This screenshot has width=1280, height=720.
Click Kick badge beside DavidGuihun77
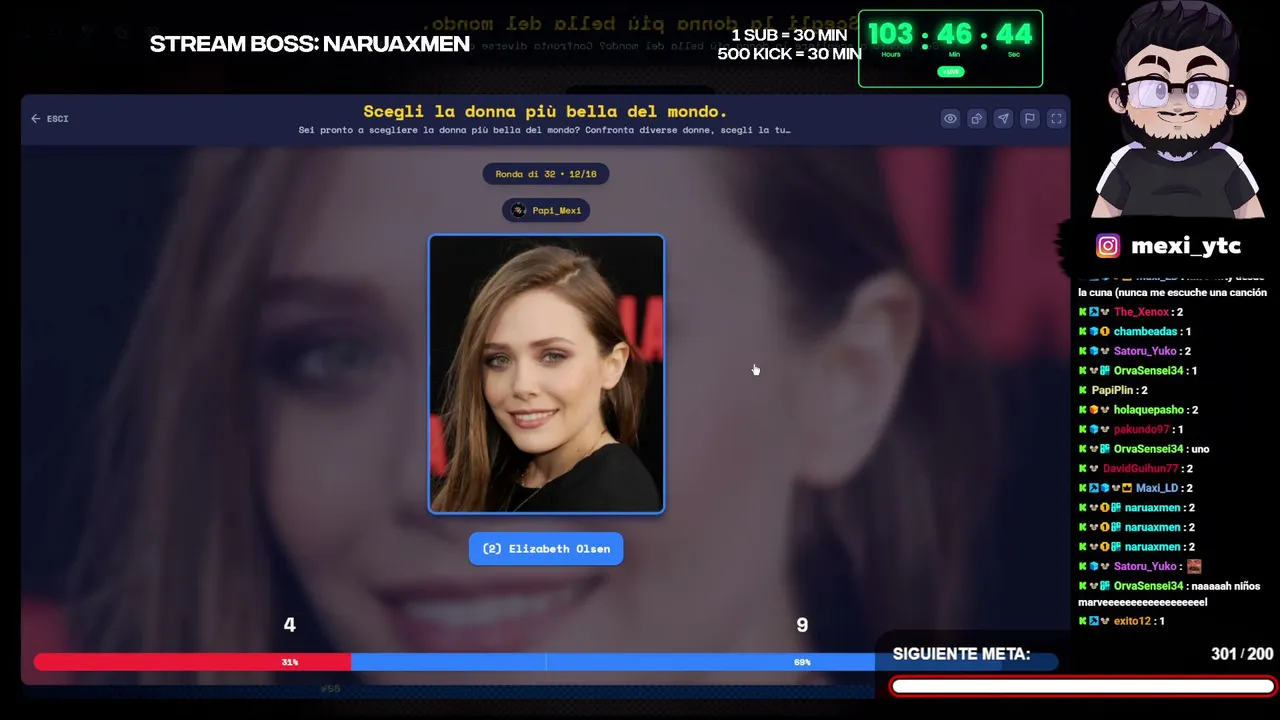(x=1082, y=468)
